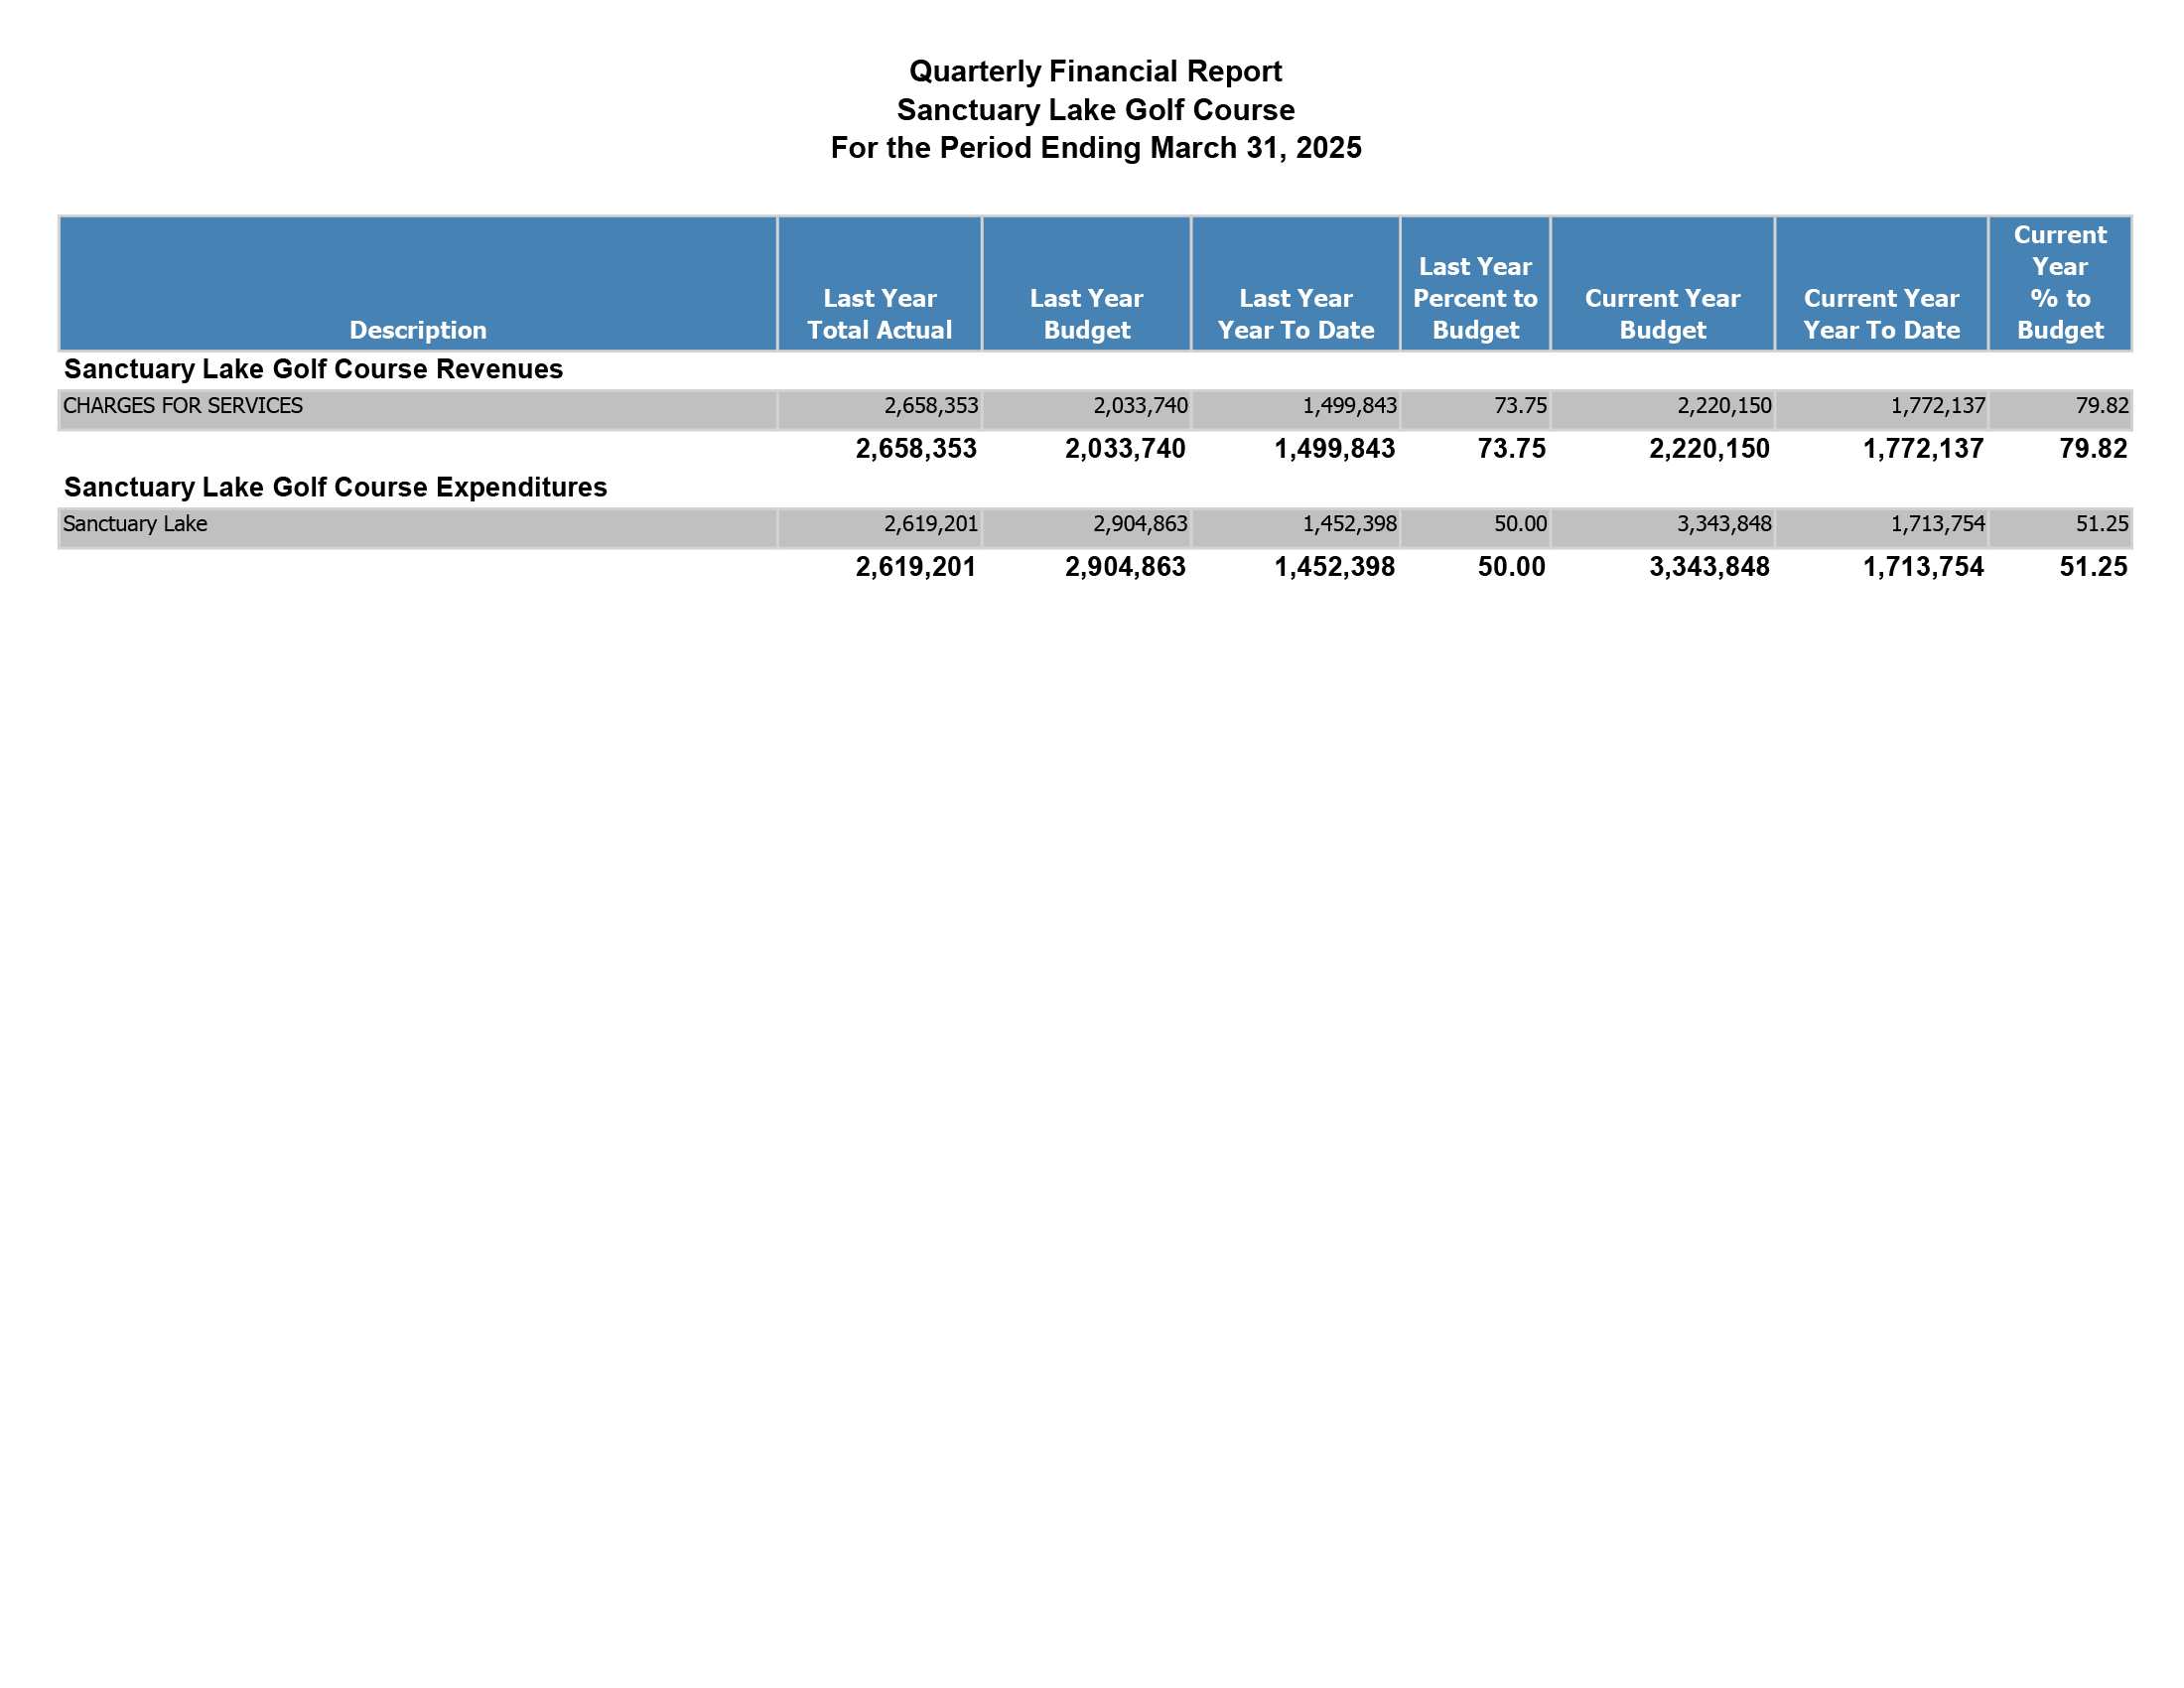Select bold expenditure total 1,452,398
Viewport: 2184px width, 1688px height.
pos(1334,567)
